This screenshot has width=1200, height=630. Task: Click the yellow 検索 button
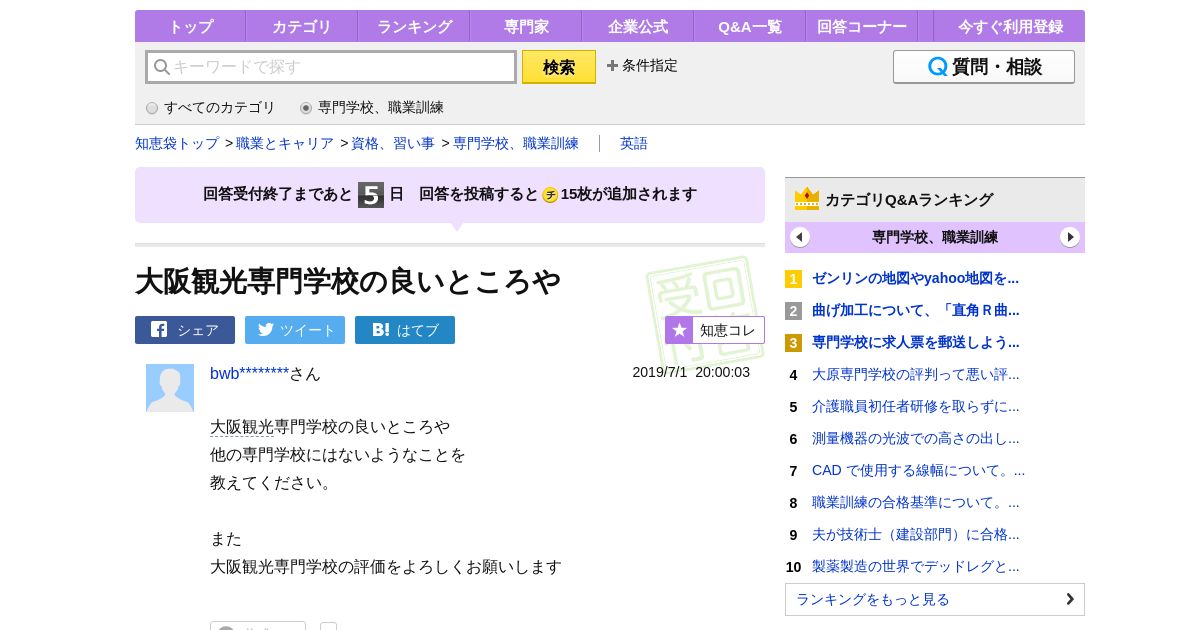pyautogui.click(x=559, y=67)
